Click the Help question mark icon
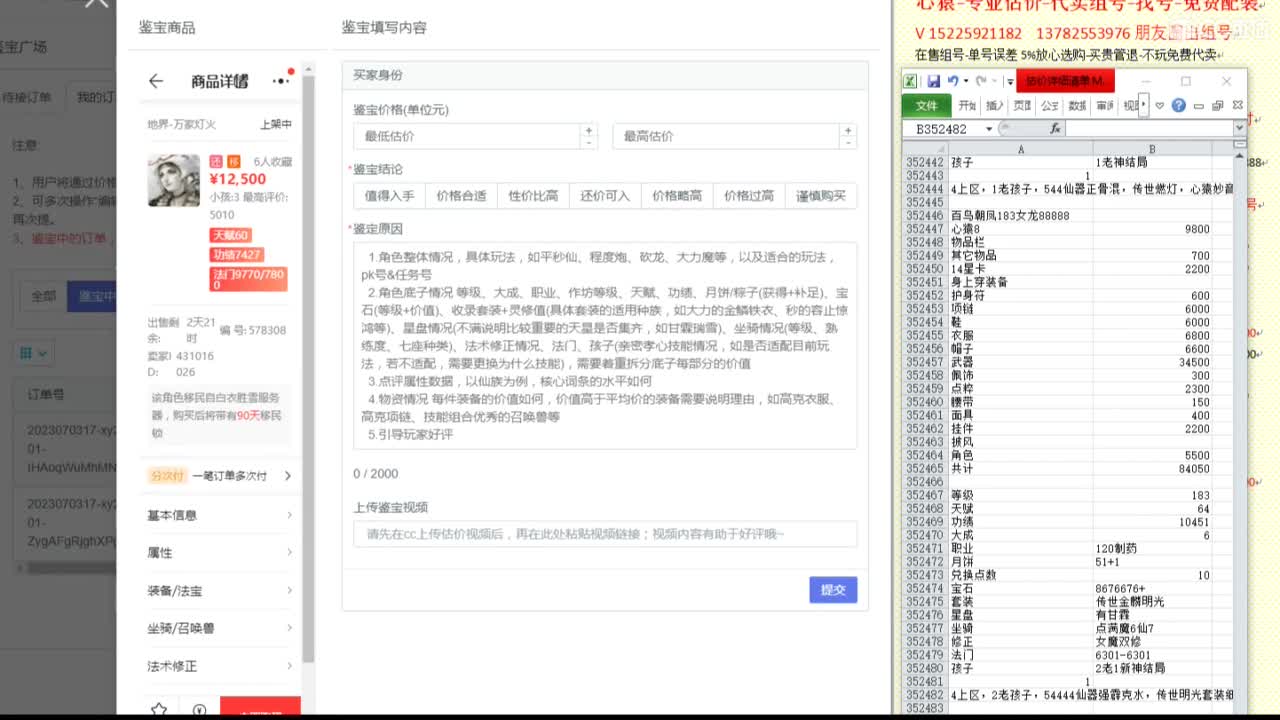 tap(1179, 106)
